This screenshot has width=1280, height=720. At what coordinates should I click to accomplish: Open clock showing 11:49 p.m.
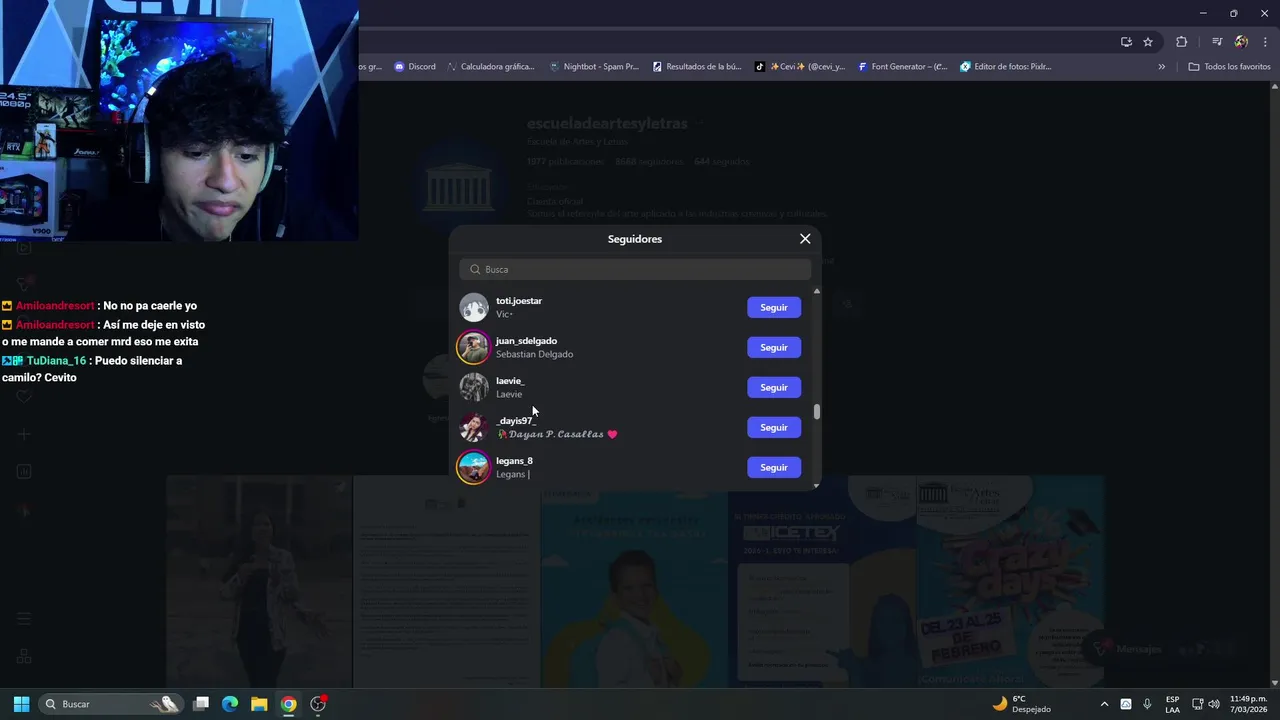point(1248,704)
